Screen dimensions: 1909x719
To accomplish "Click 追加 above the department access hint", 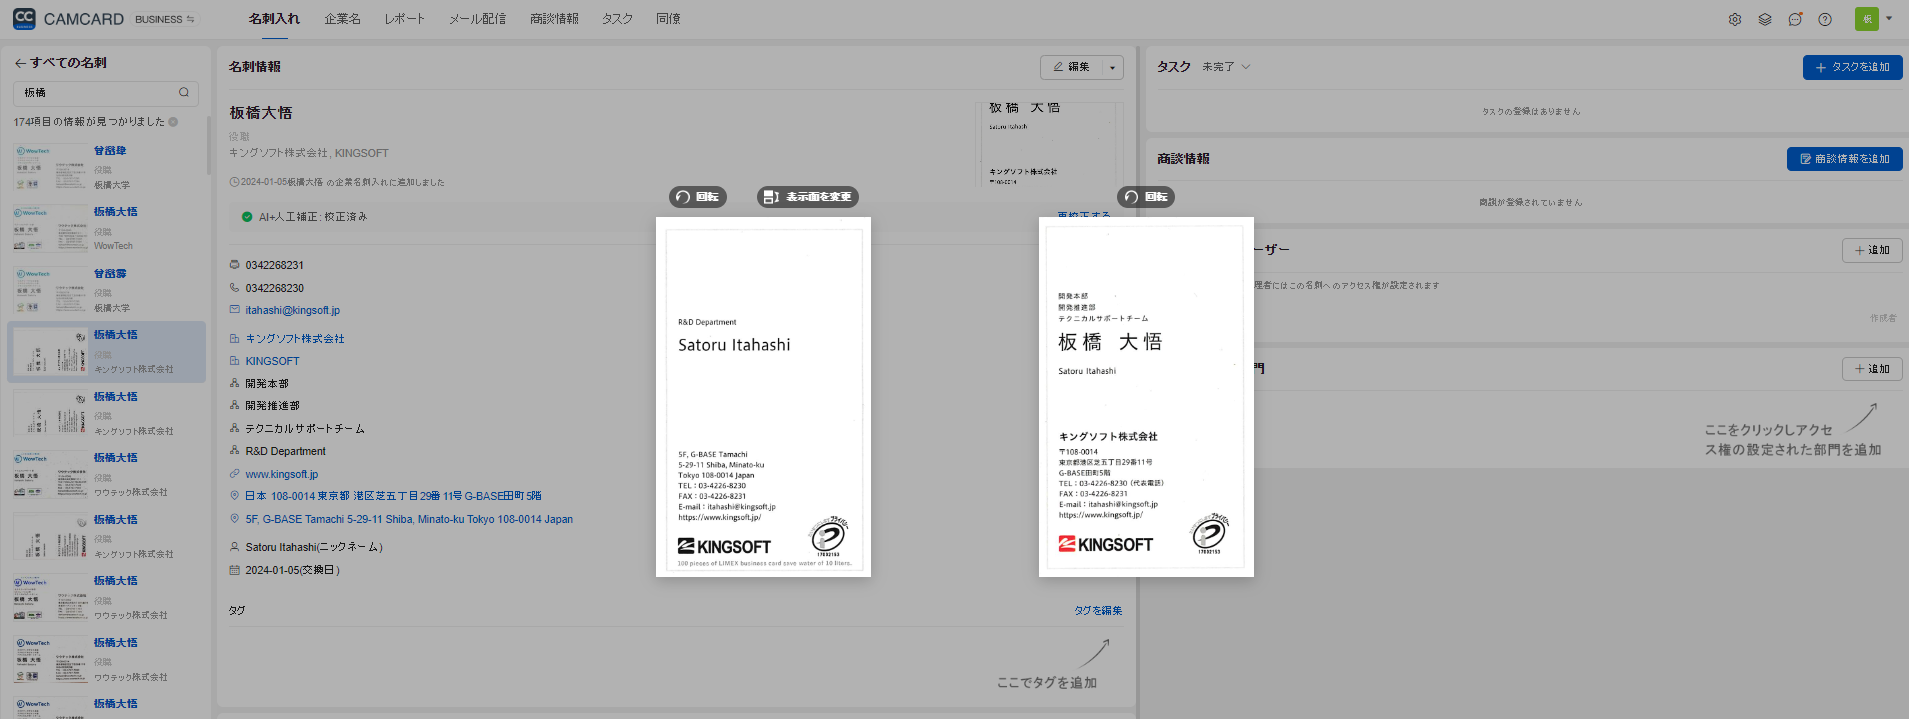I will coord(1872,369).
